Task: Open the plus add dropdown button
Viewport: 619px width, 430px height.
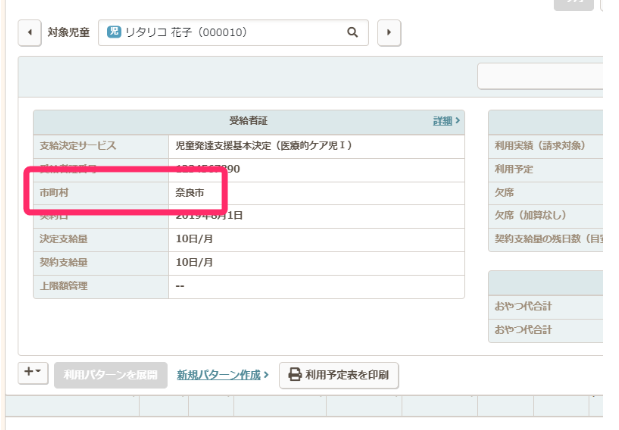Action: tap(33, 373)
